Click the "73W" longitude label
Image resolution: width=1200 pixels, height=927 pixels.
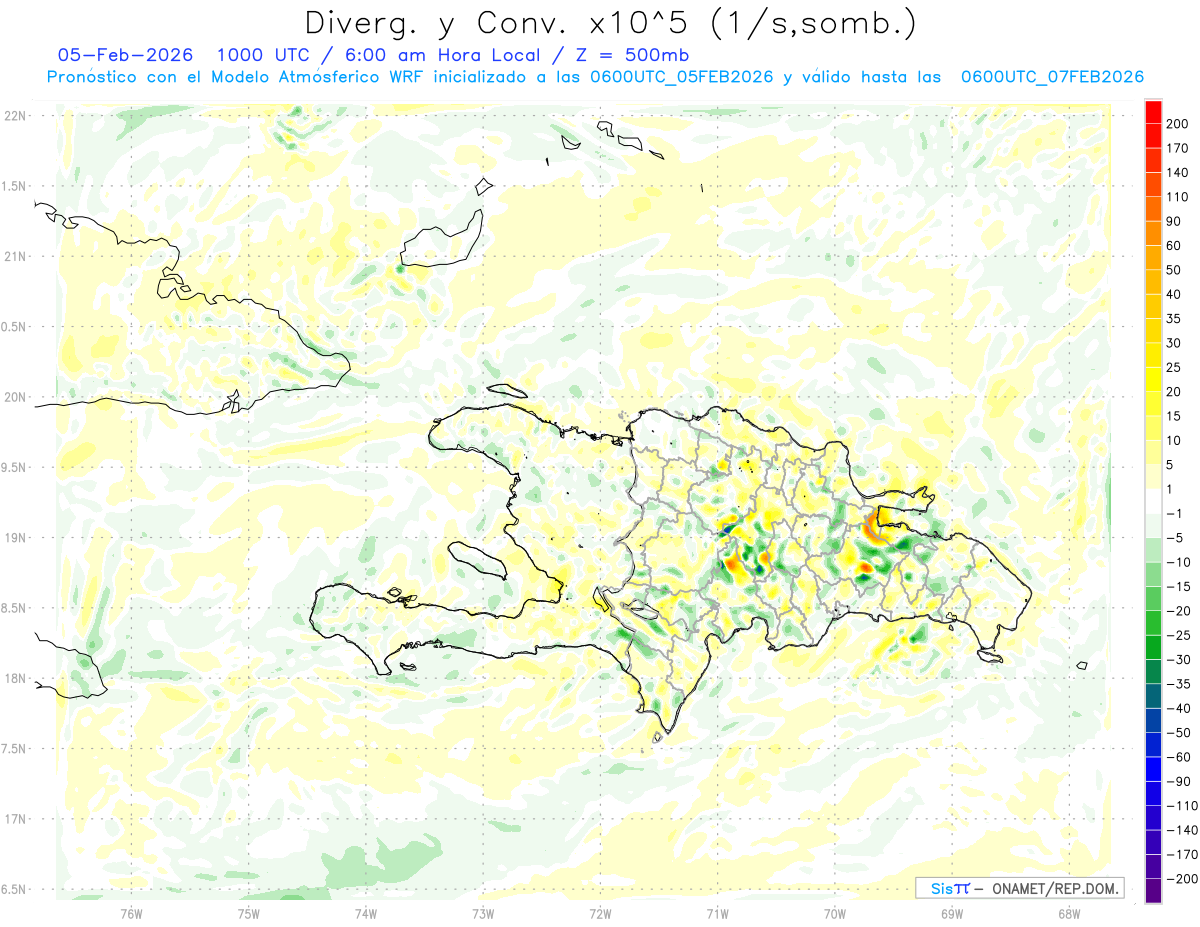tap(483, 913)
